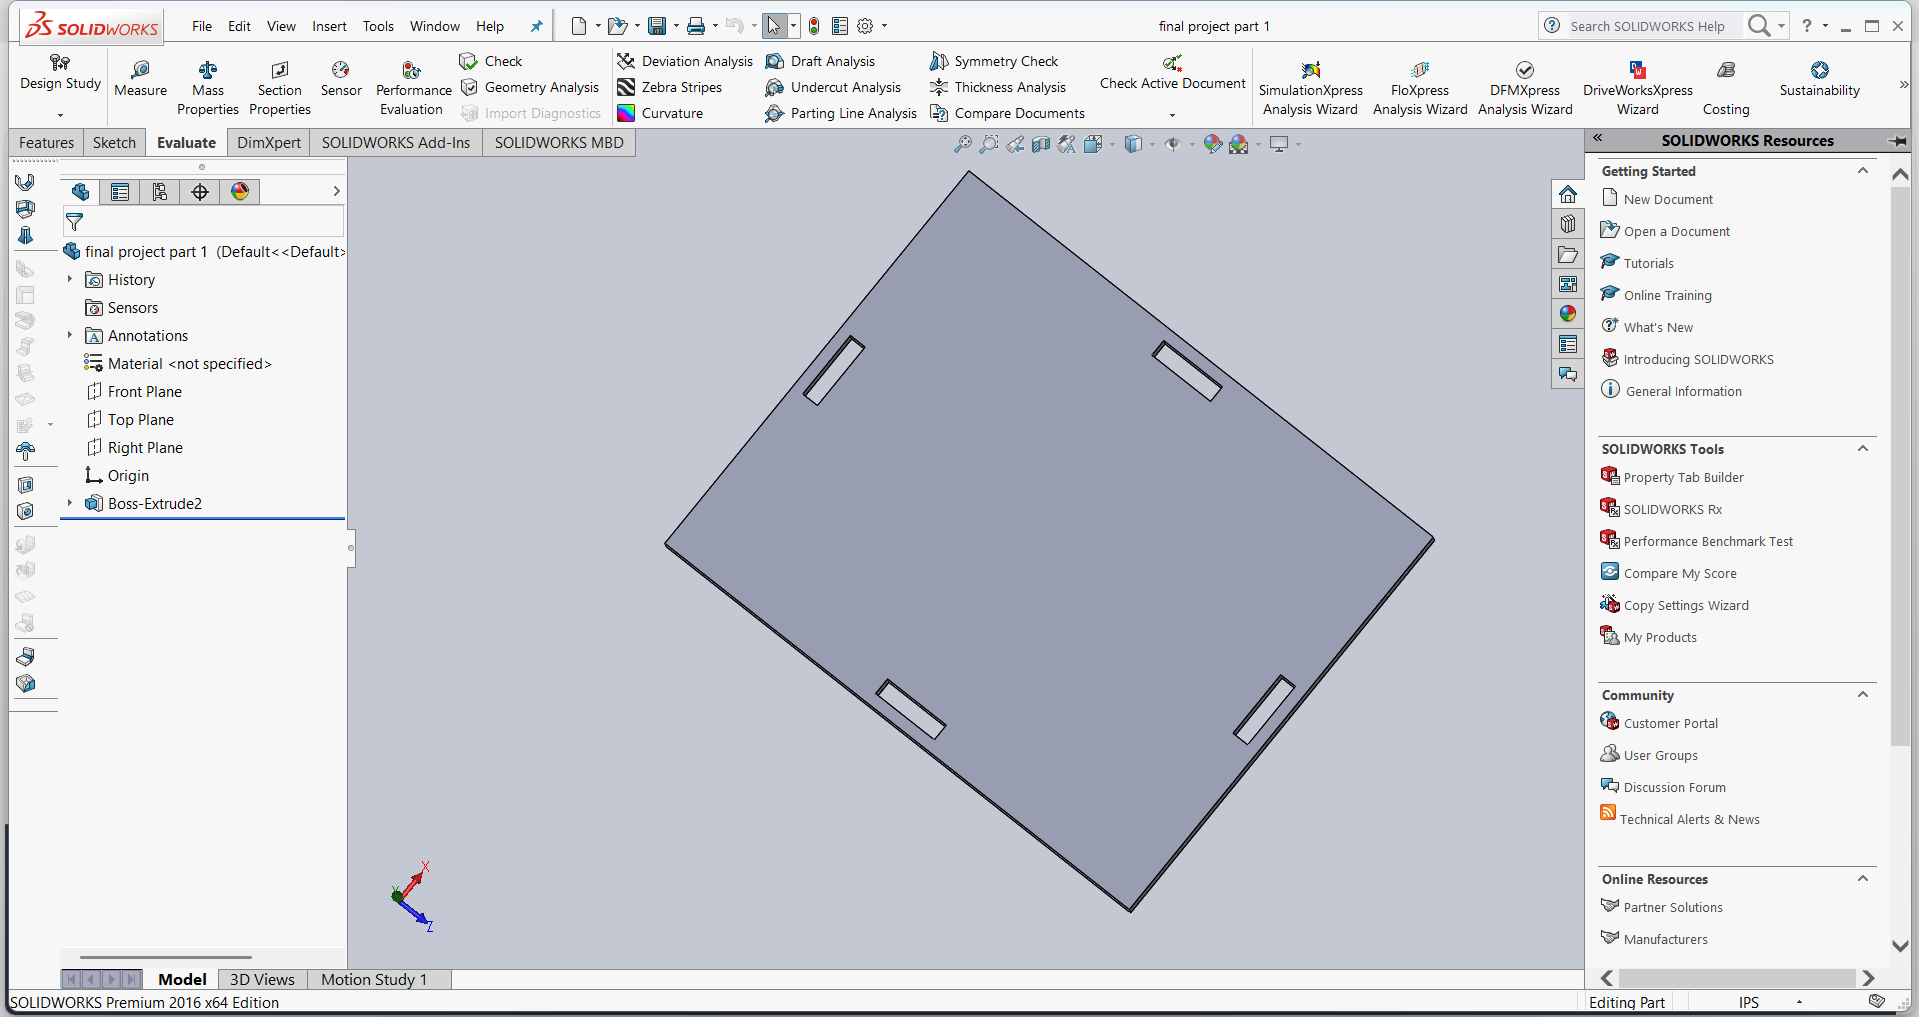Viewport: 1919px width, 1017px height.
Task: Open the Discussion Forum link
Action: pos(1674,788)
